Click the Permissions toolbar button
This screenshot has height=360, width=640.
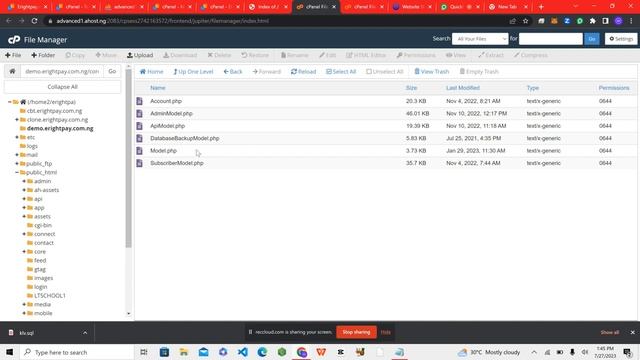tap(416, 55)
